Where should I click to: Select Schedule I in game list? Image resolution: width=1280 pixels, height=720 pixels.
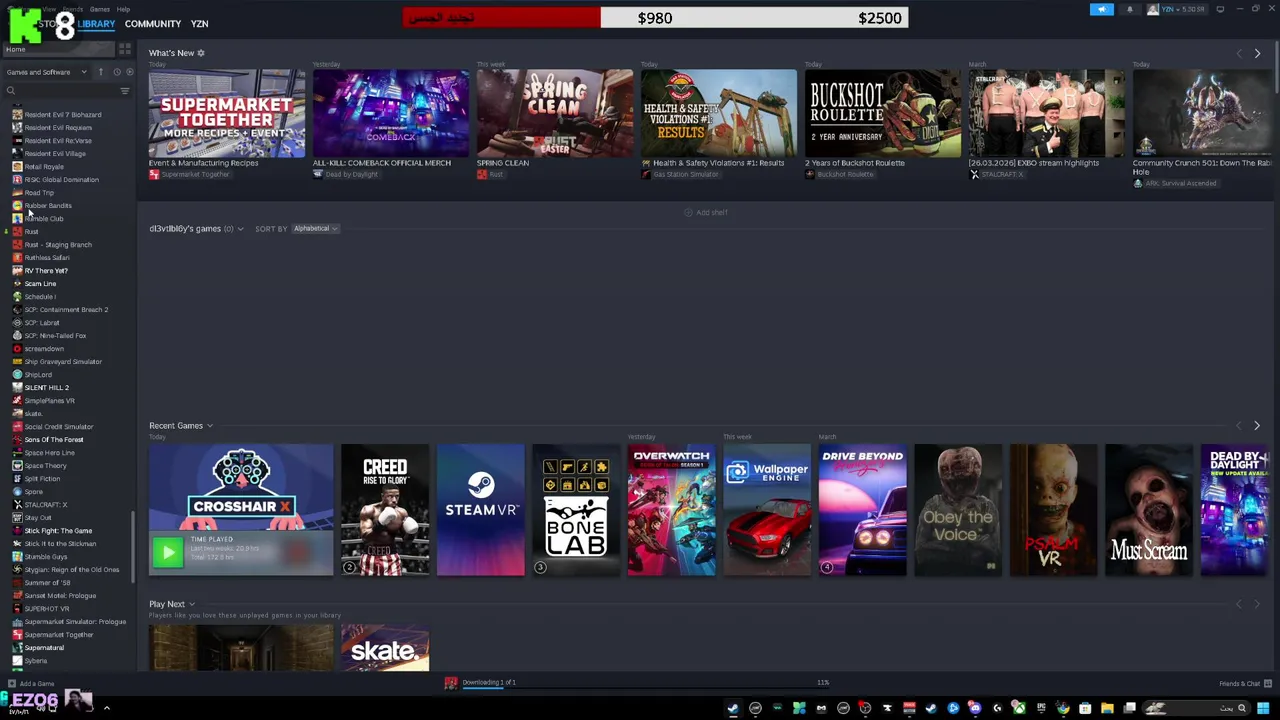pos(40,297)
